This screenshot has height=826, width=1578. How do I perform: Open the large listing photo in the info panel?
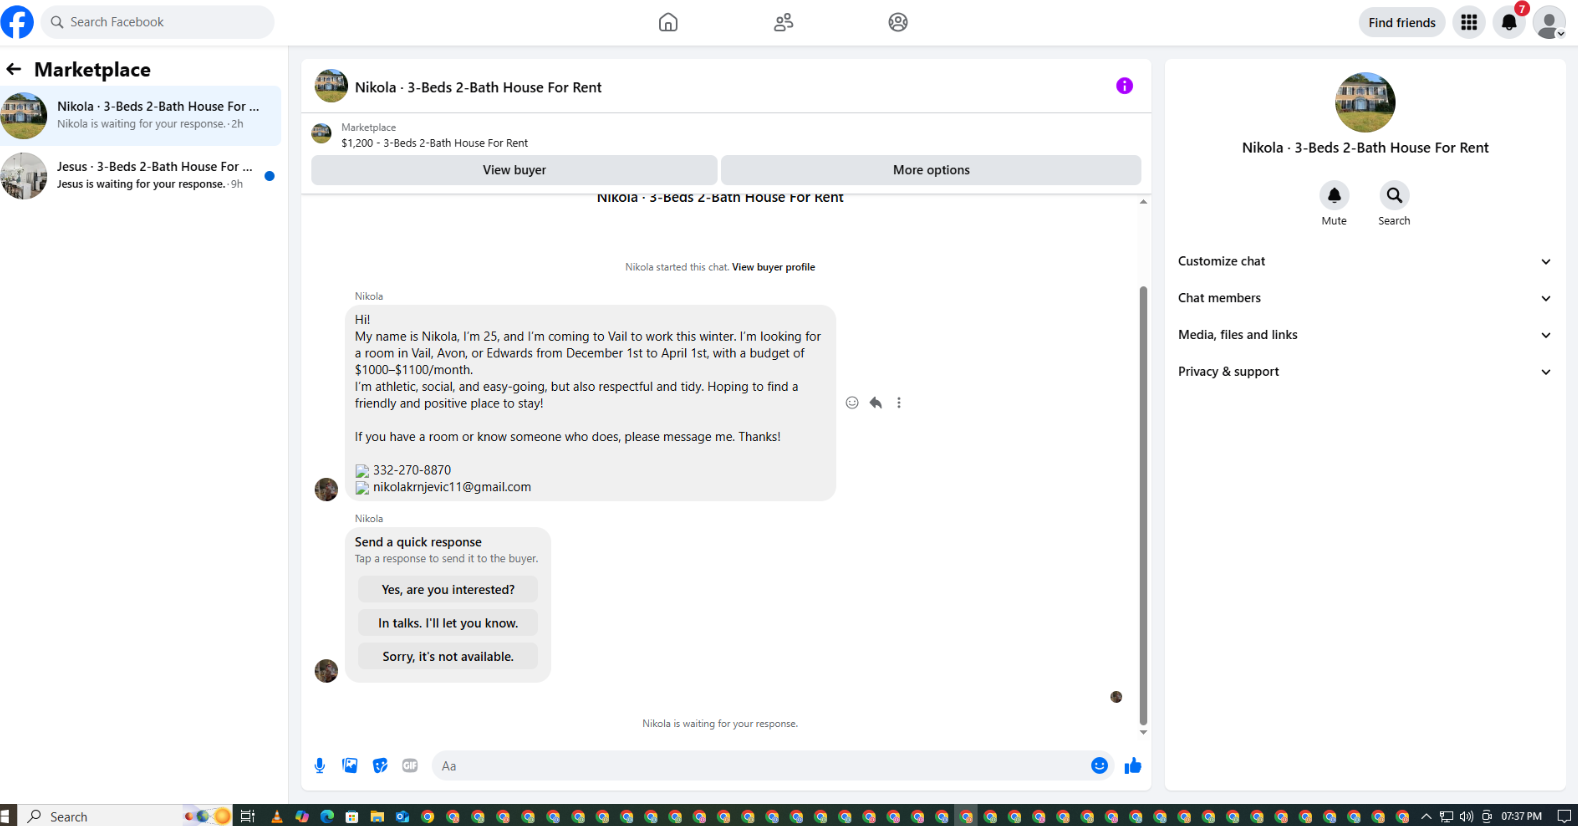1365,102
